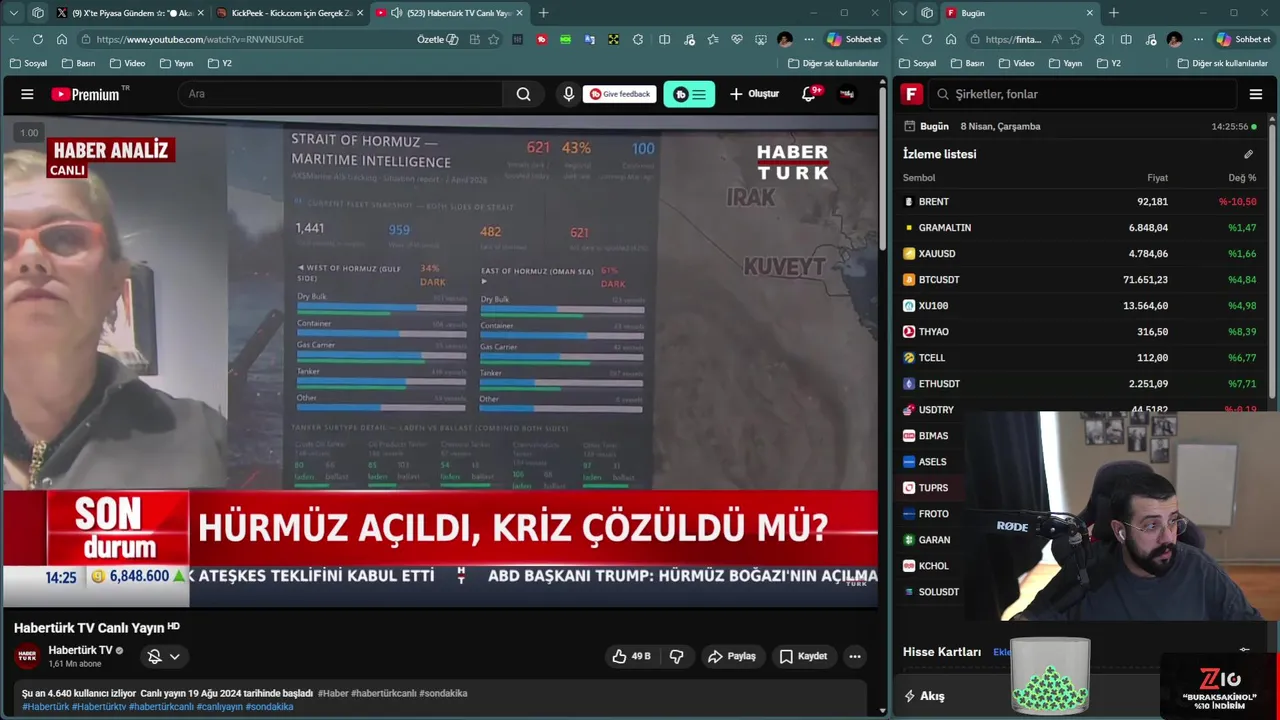Open the Y2 bookmarks folder in Fintables window
This screenshot has width=1280, height=720.
coord(1108,63)
